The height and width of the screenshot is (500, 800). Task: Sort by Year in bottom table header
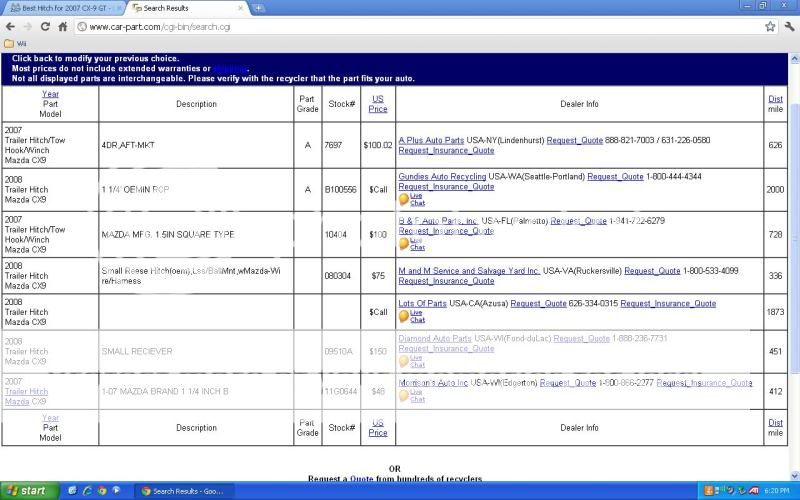pos(50,418)
